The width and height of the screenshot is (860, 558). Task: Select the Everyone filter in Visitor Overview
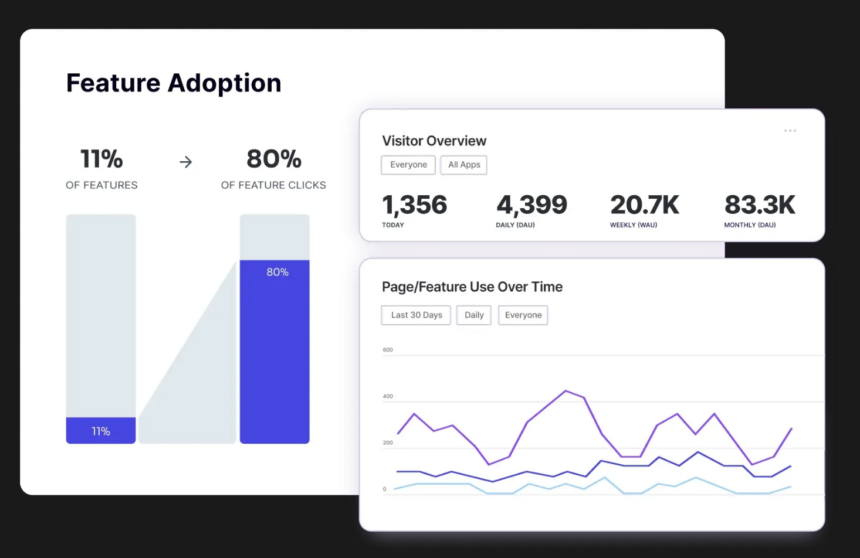click(x=408, y=165)
